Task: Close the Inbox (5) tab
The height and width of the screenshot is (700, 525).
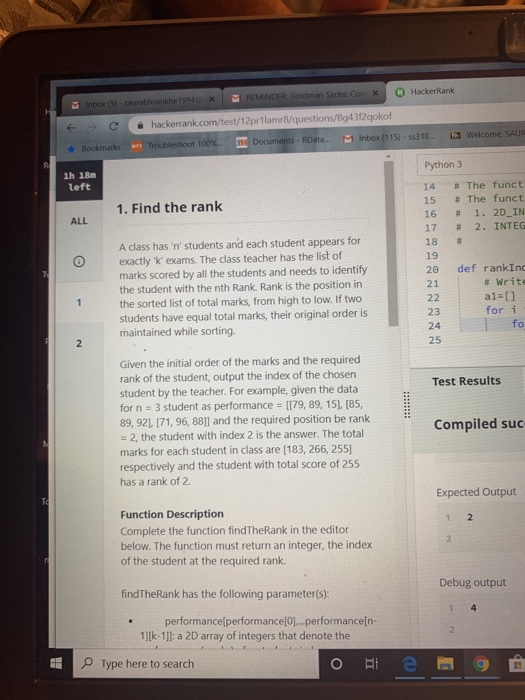Action: click(212, 99)
